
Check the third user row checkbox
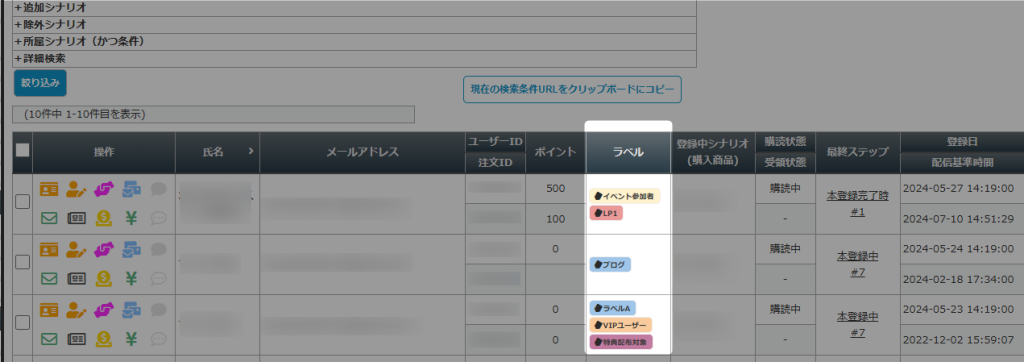pyautogui.click(x=22, y=322)
